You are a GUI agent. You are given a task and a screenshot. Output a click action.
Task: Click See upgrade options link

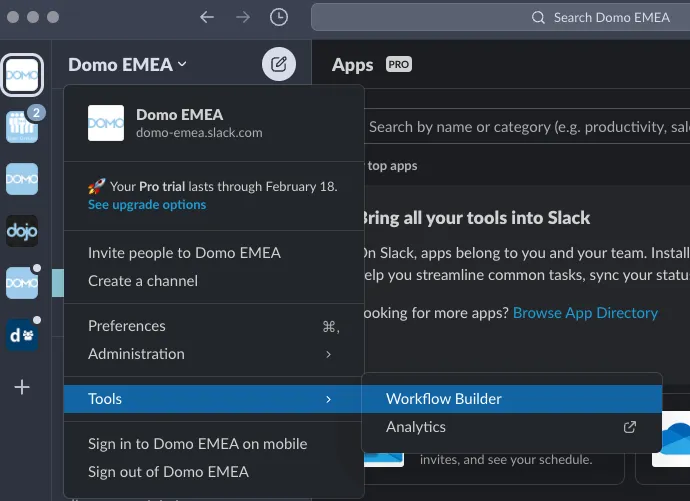point(147,205)
